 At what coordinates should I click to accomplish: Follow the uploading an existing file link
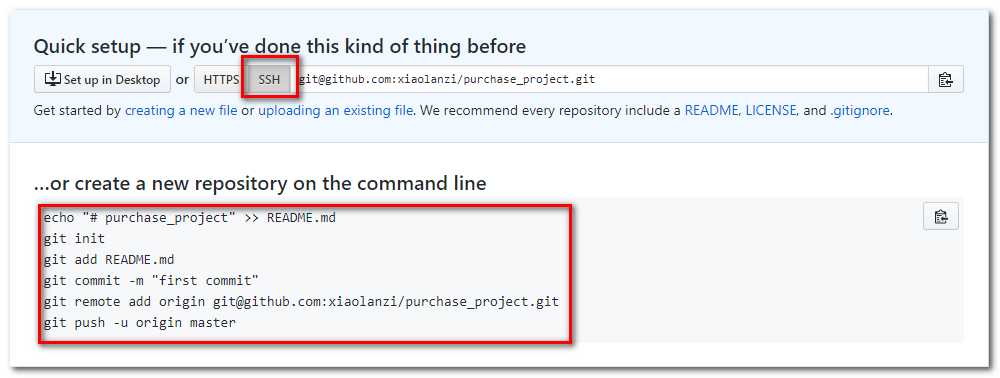coord(335,110)
